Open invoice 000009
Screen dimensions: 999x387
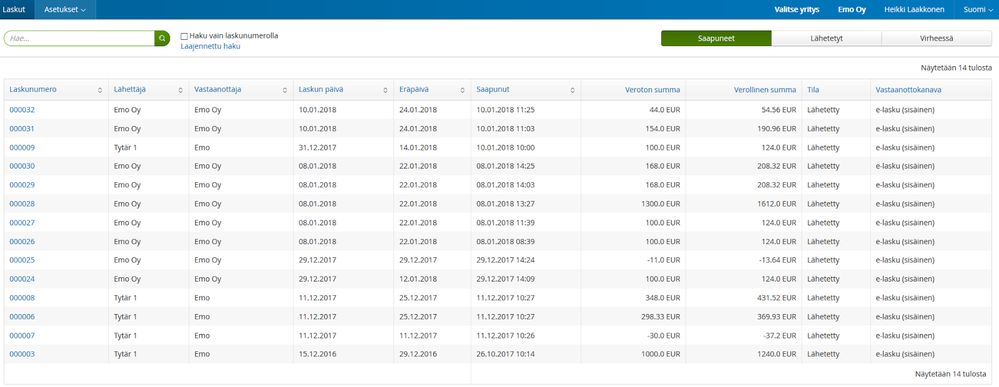point(22,147)
